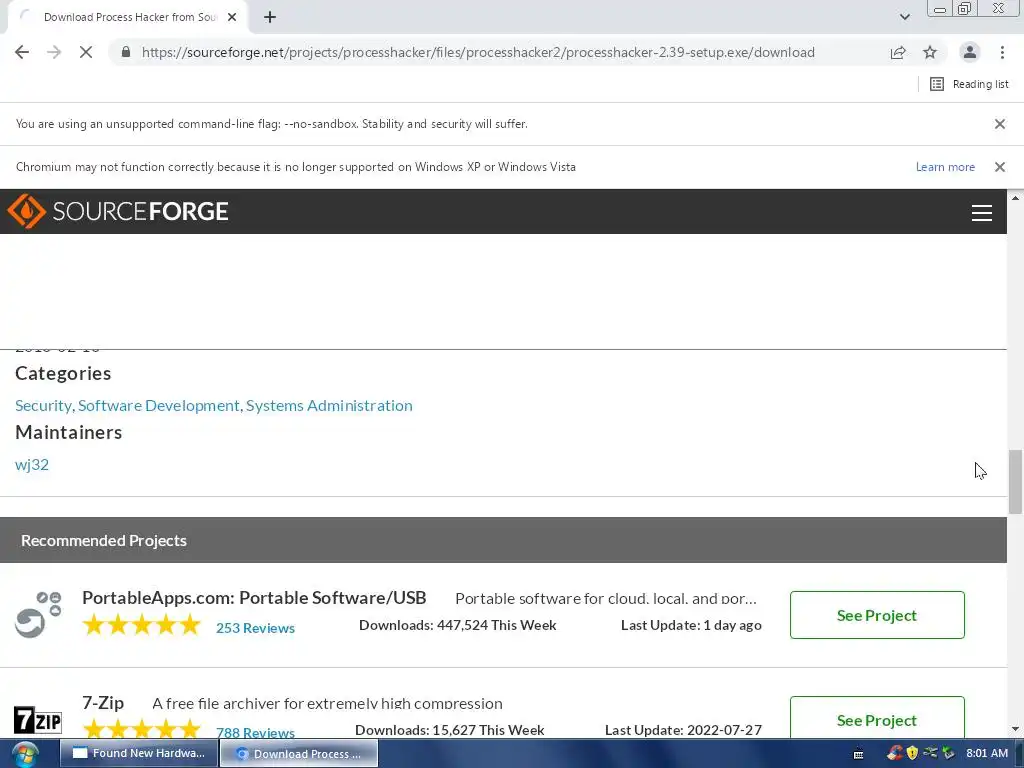The image size is (1024, 768).
Task: Click the CCleaner tray icon
Action: point(895,753)
